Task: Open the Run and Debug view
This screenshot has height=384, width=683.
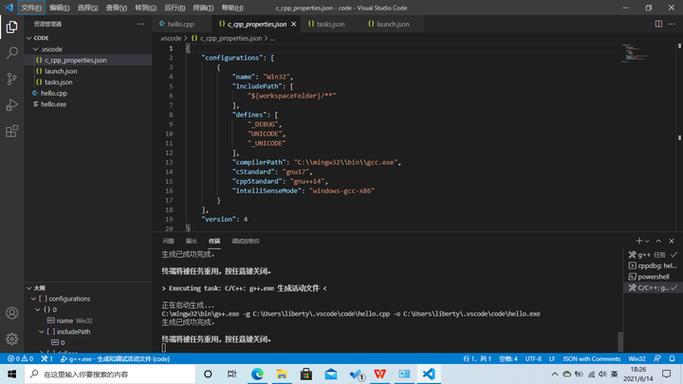Action: [x=12, y=105]
